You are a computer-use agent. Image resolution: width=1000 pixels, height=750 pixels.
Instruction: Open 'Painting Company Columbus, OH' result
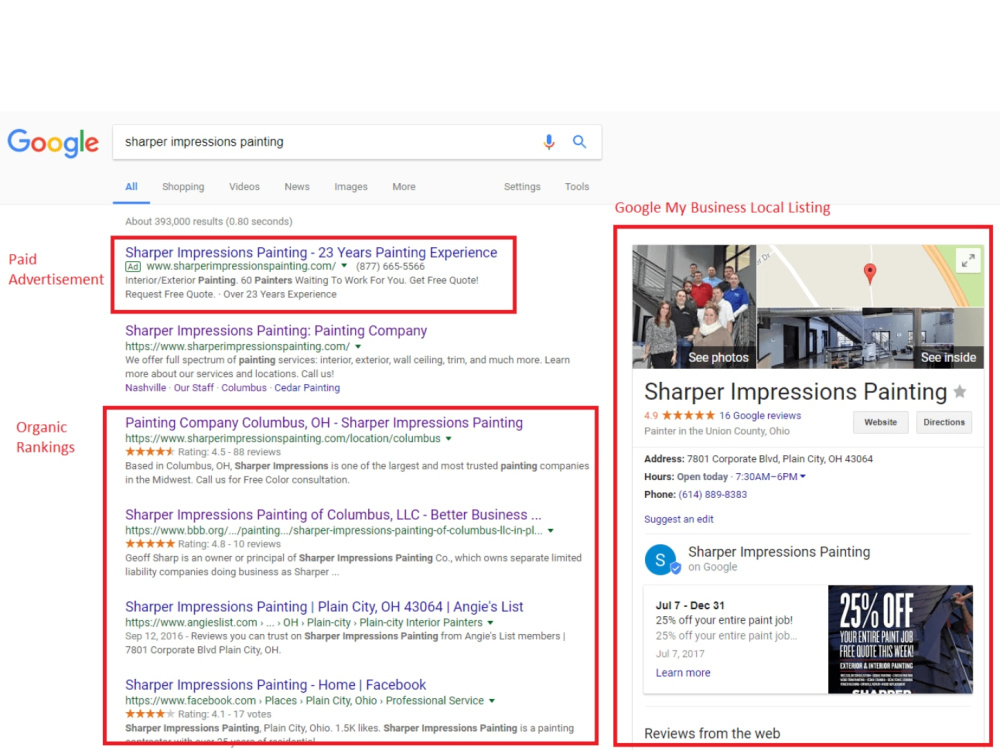[x=324, y=423]
